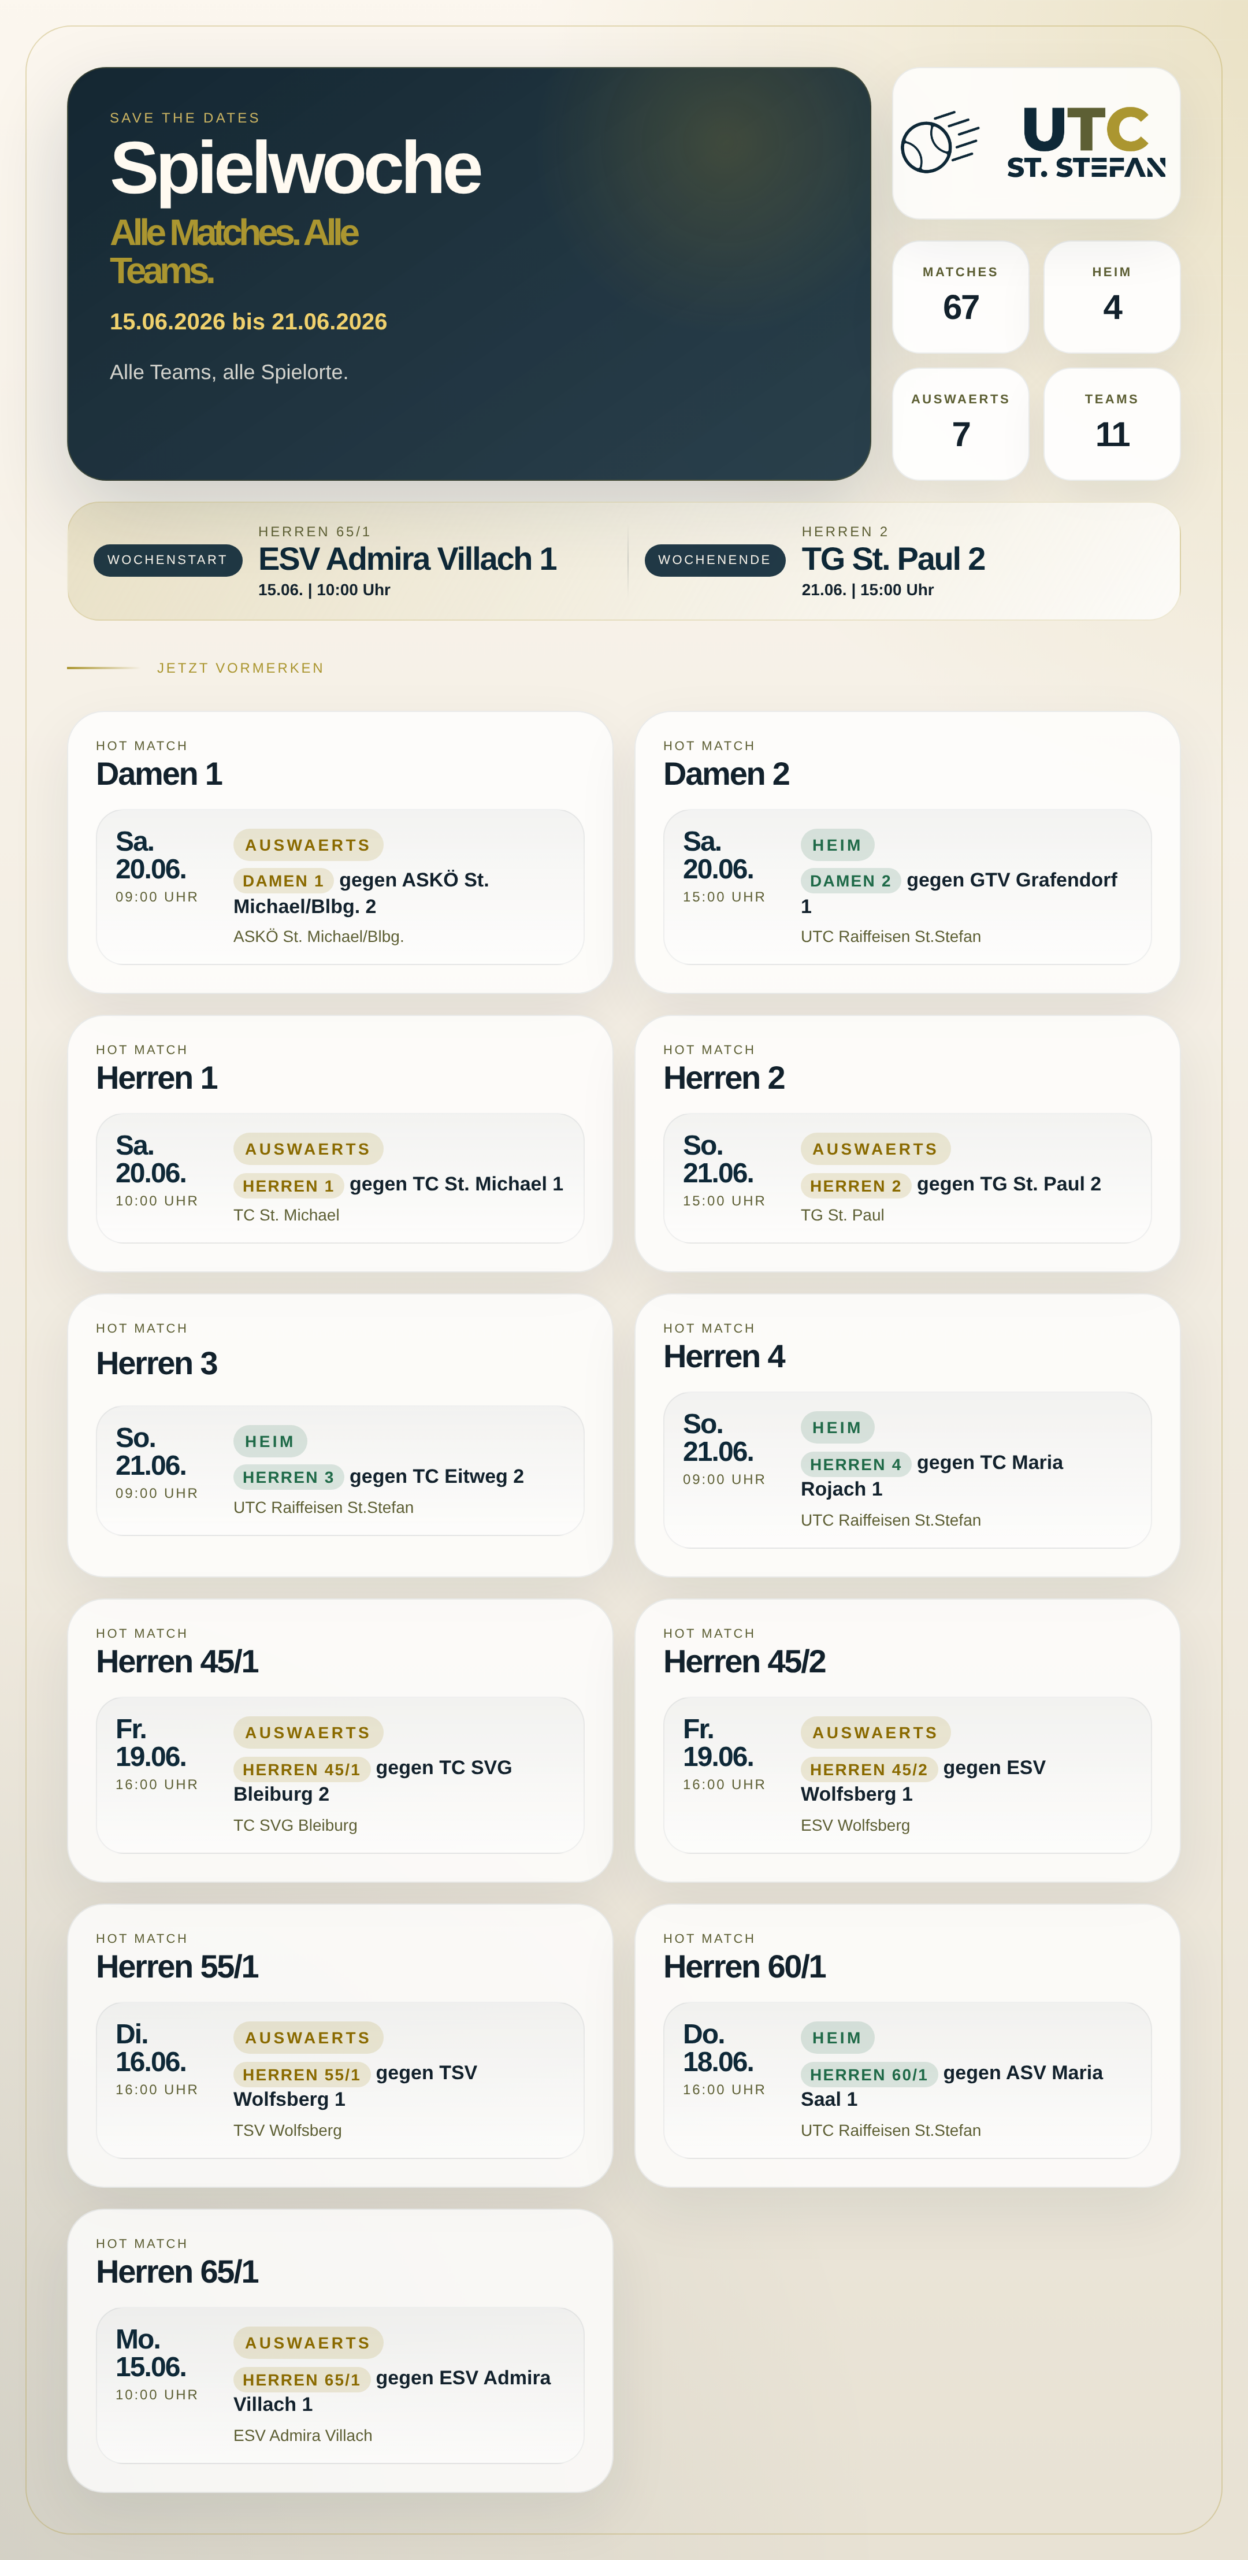
Task: Click Heim tag in Damen 2 card
Action: [x=837, y=845]
